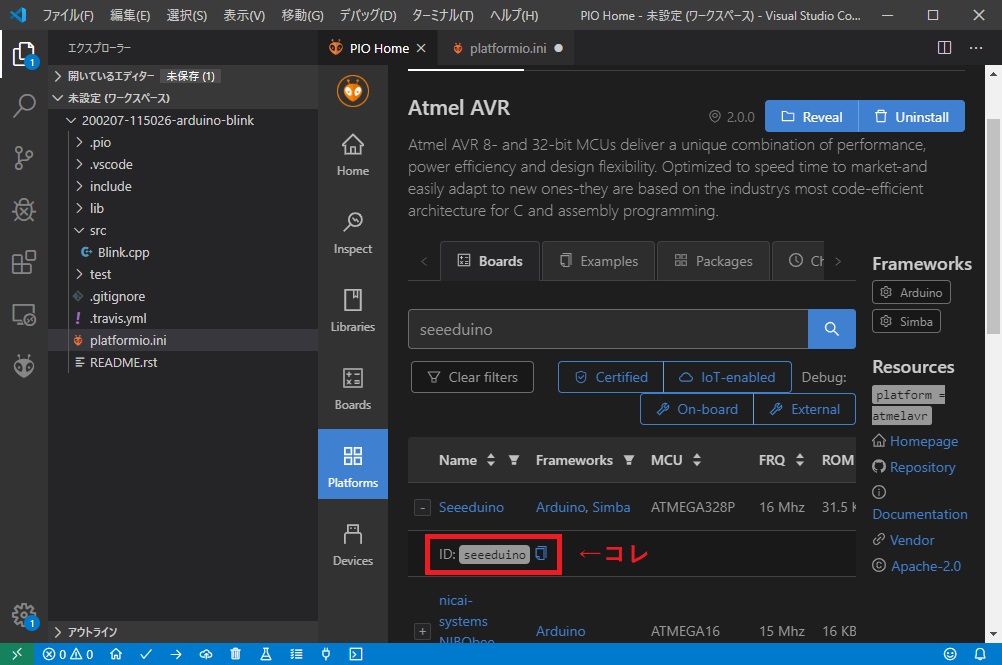The width and height of the screenshot is (1002, 665).
Task: Switch to the platformio.ini editor tab
Action: click(507, 49)
